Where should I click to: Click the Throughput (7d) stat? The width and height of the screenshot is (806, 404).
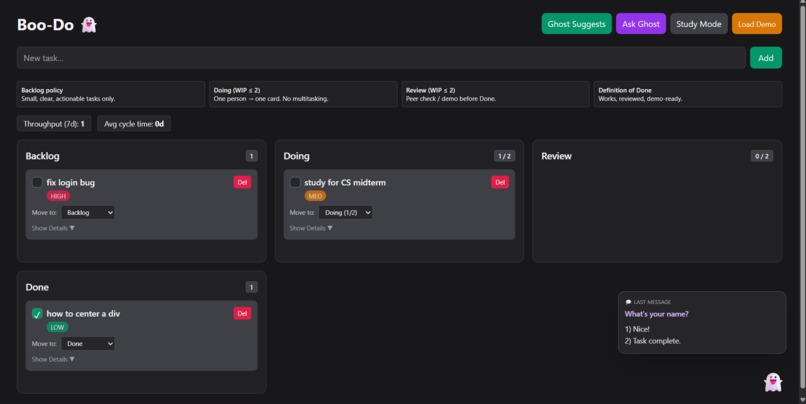coord(54,123)
